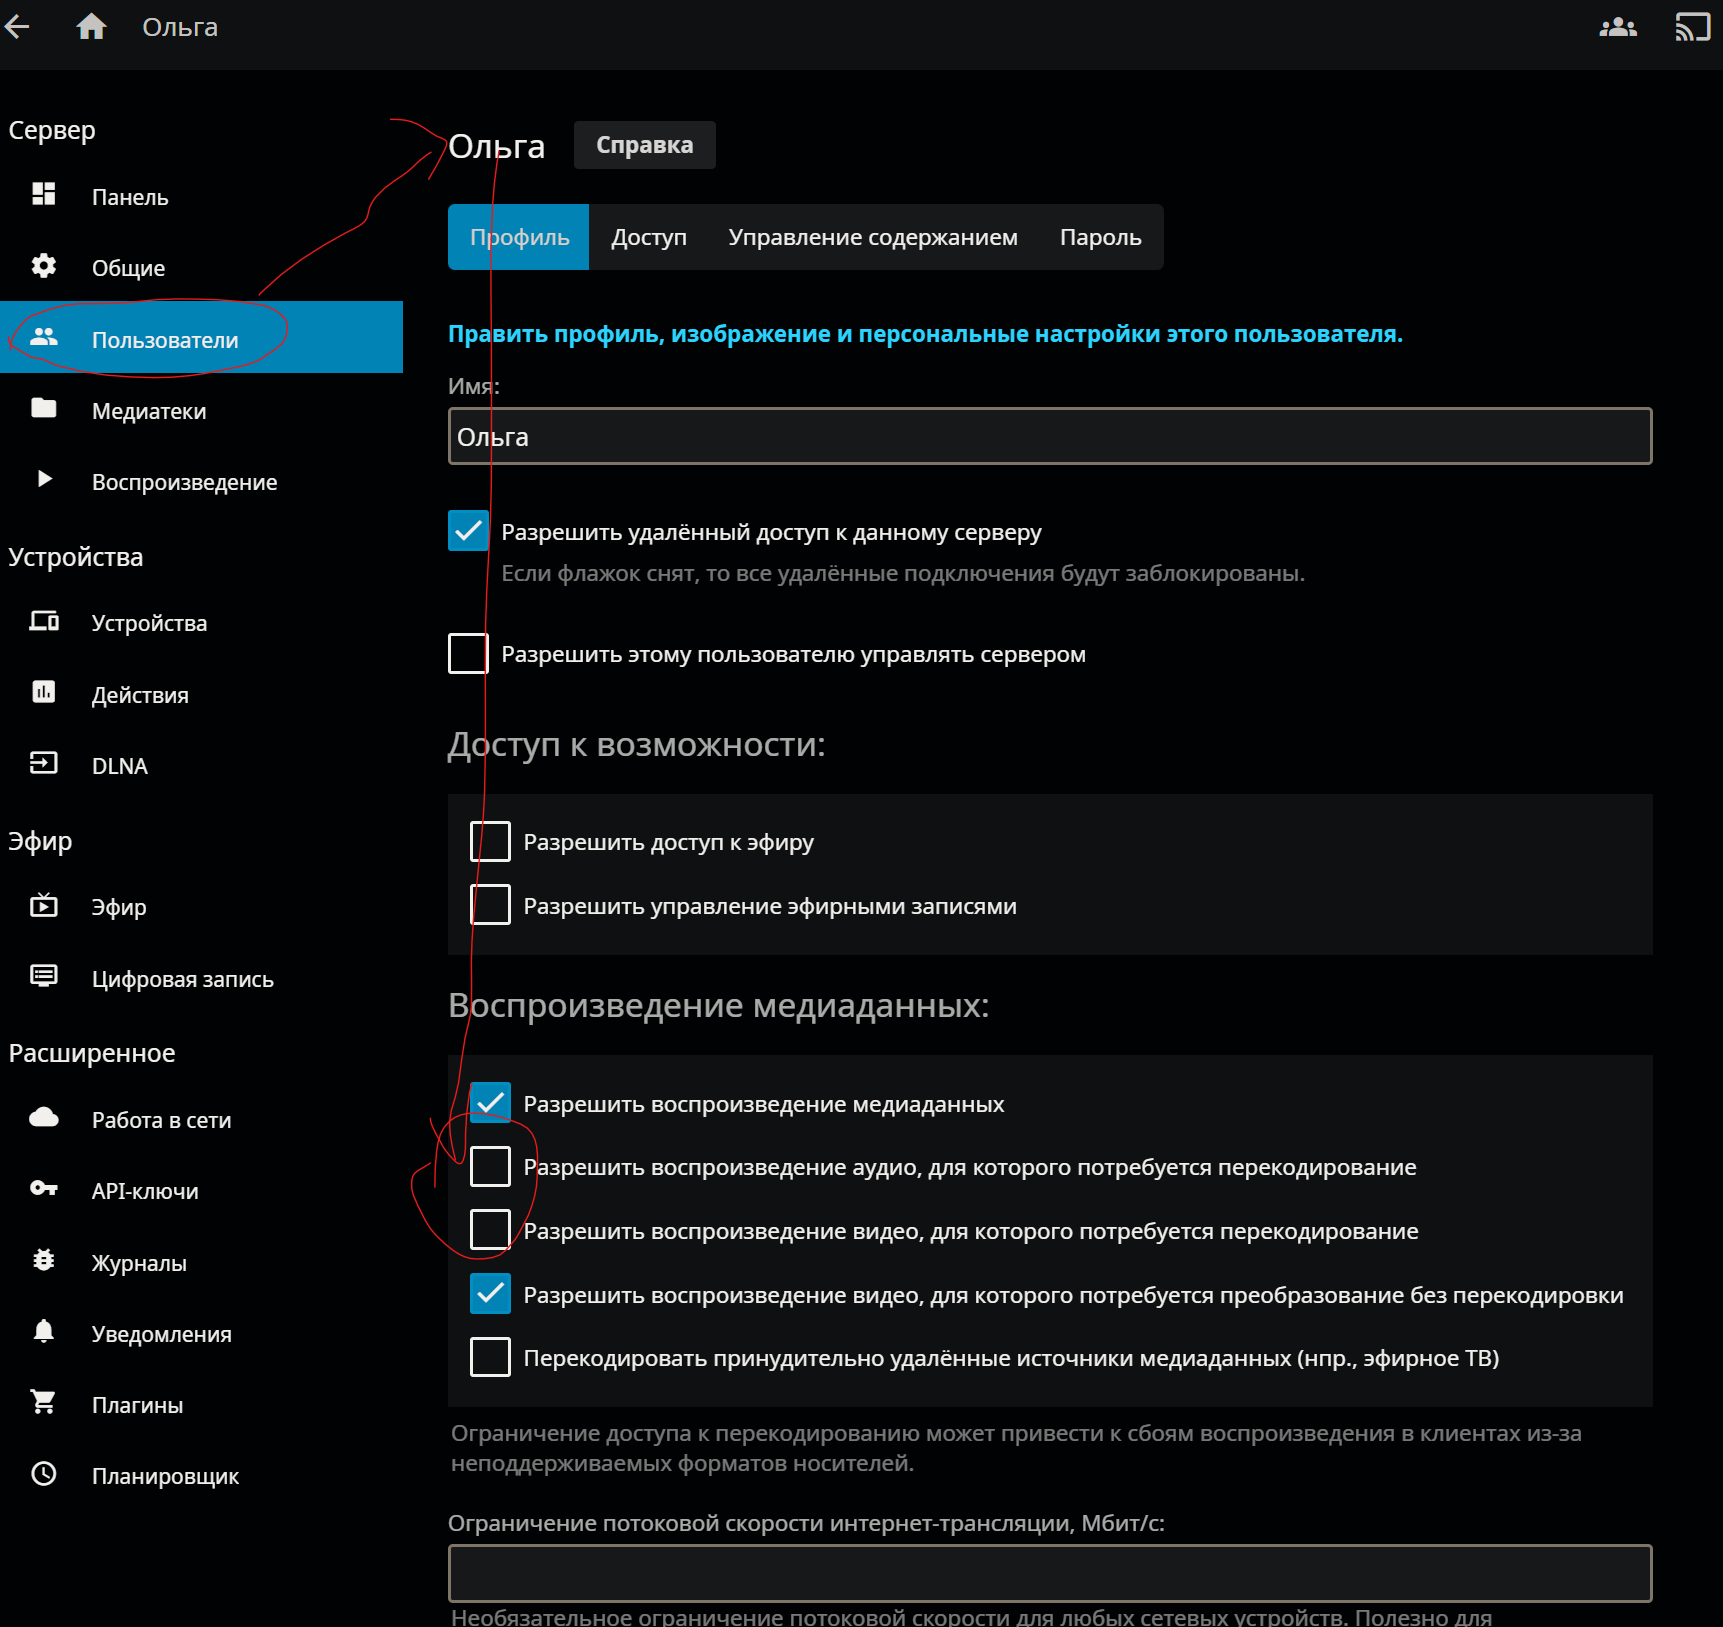Click the cast to device icon
1723x1627 pixels.
1692,27
